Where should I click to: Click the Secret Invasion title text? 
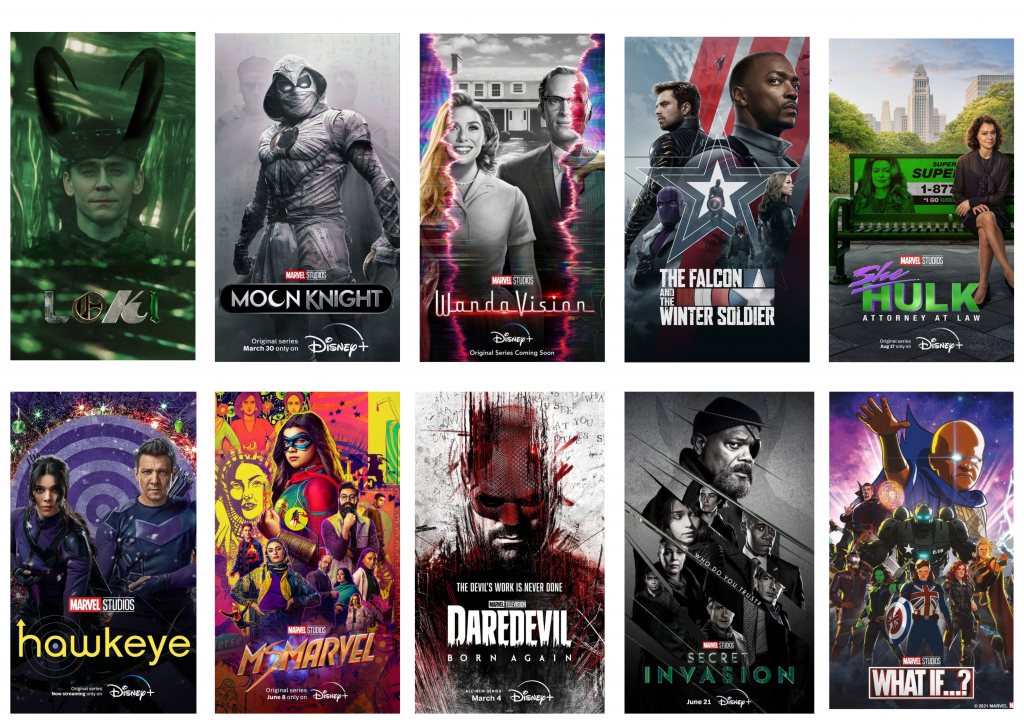pos(719,669)
